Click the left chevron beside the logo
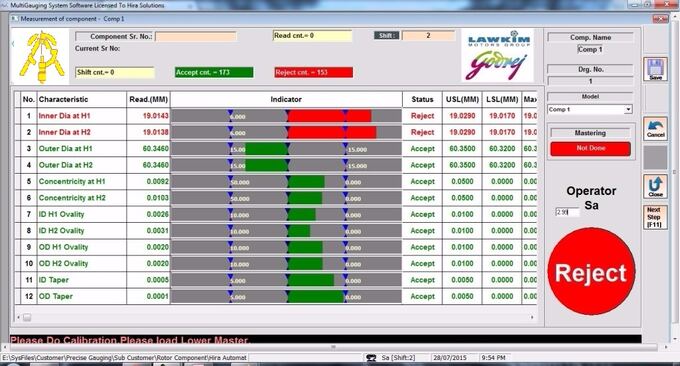 pos(13,44)
